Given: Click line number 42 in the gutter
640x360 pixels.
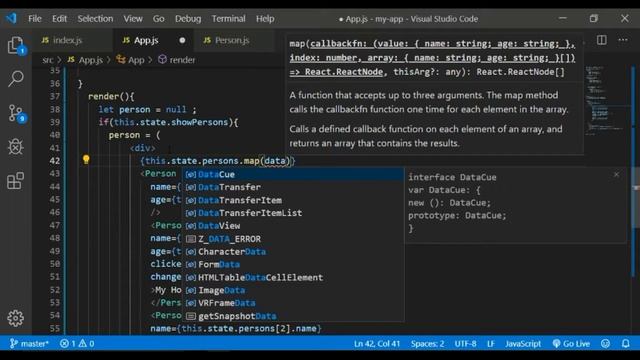Looking at the screenshot, I should [55, 160].
